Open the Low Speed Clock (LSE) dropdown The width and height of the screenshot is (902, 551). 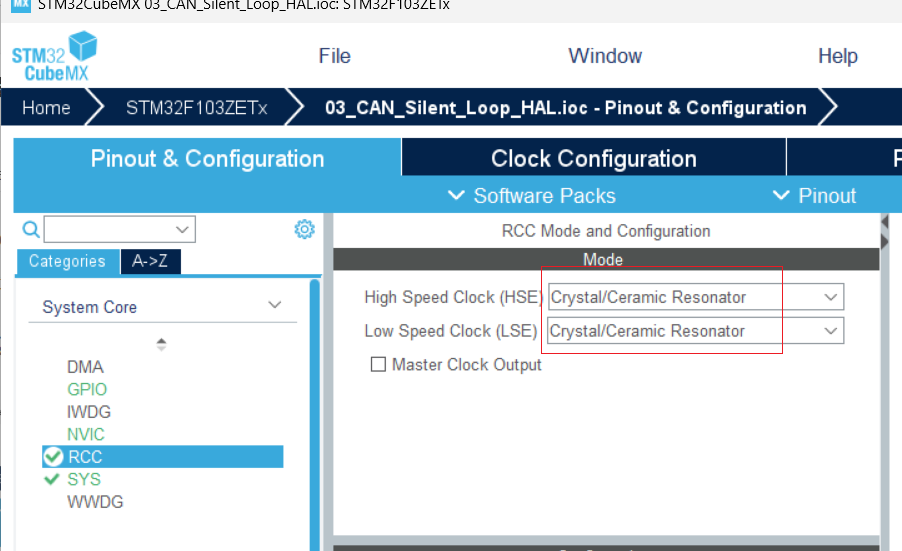pos(695,331)
